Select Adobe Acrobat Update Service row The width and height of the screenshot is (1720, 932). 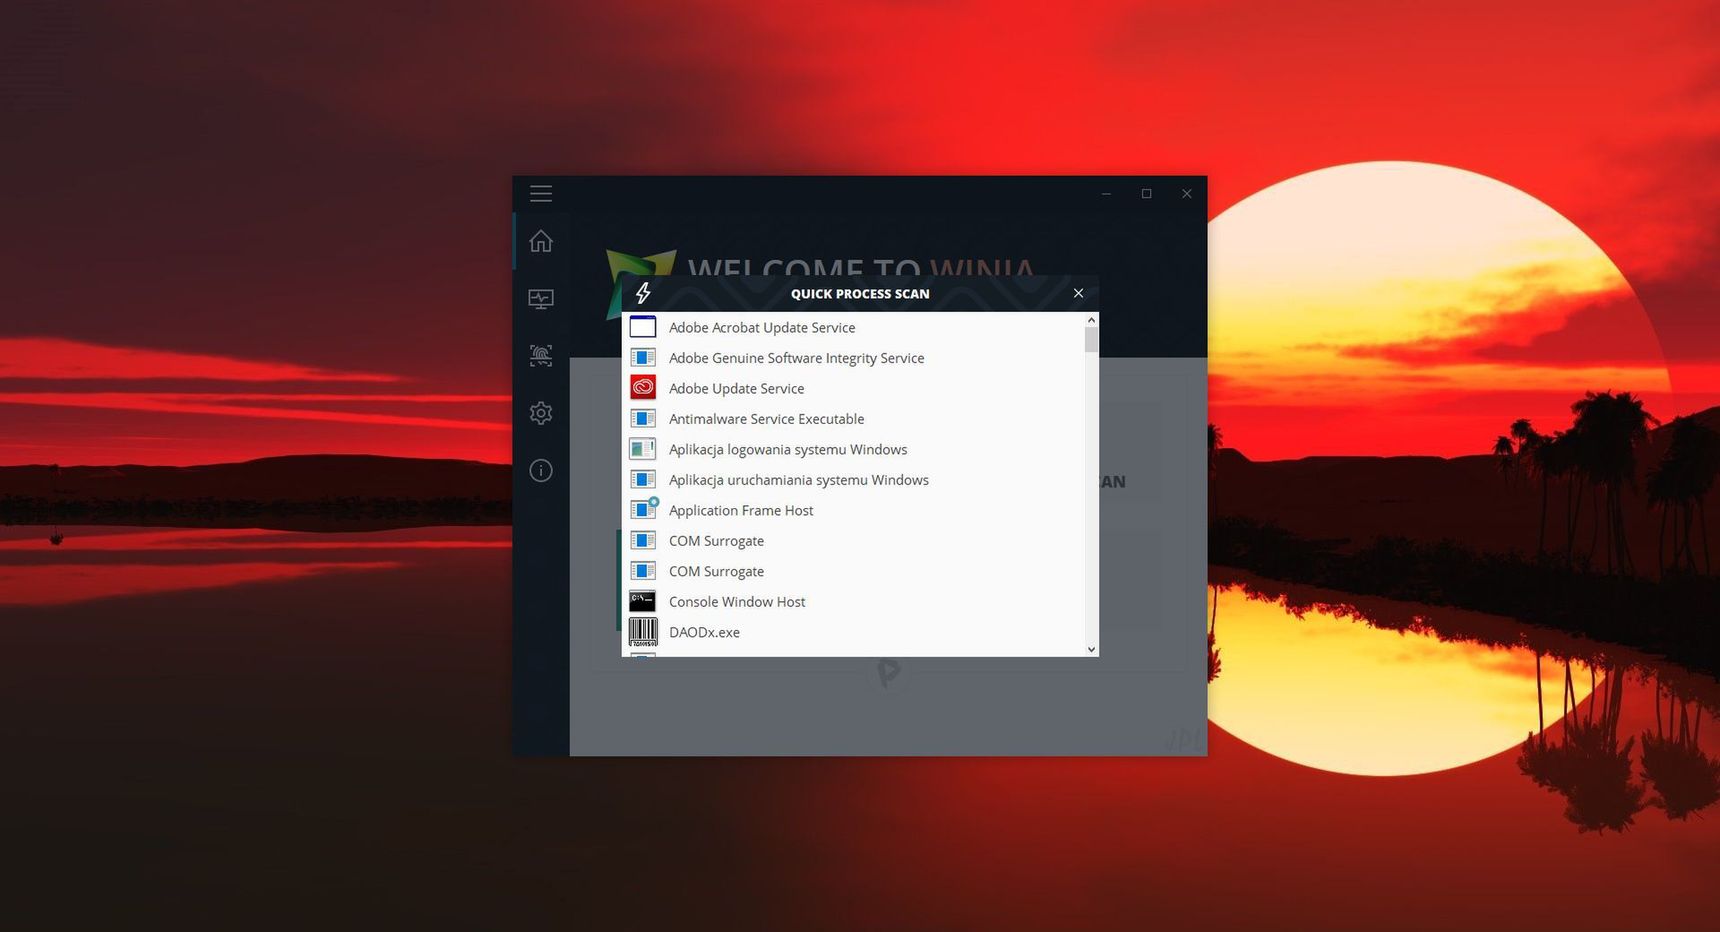coord(853,327)
